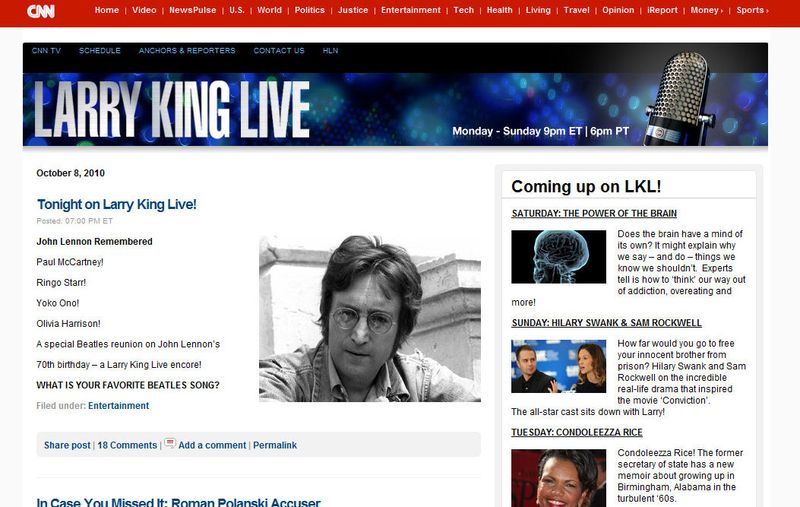This screenshot has height=507, width=800.
Task: Select U.S. in the top navigation
Action: click(x=237, y=10)
